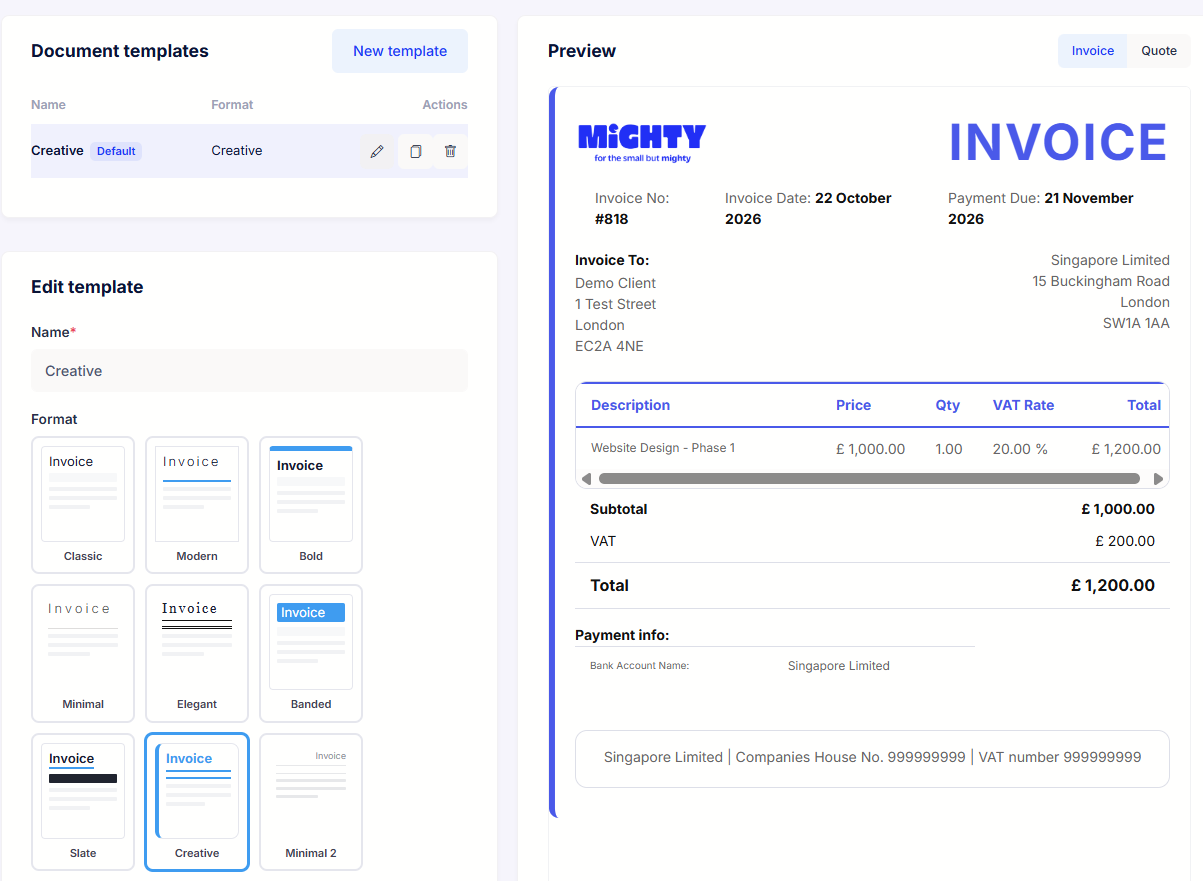Click the 'Demo Client' name

[x=615, y=283]
